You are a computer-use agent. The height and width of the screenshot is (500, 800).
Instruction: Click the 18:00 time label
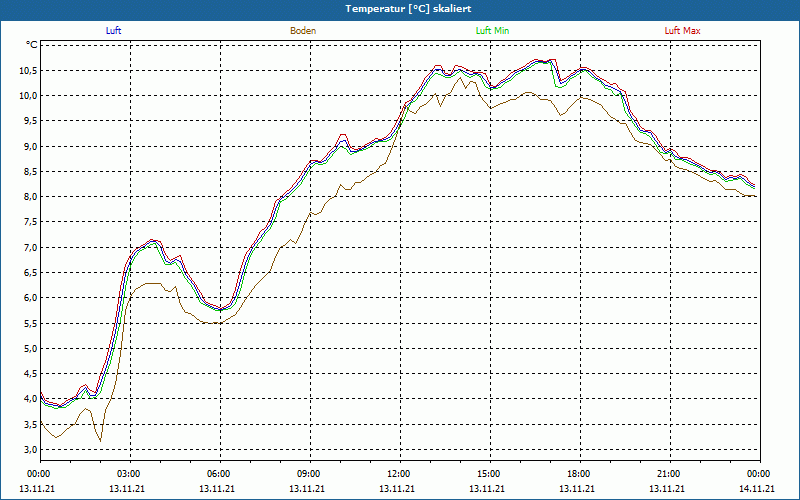(x=580, y=474)
